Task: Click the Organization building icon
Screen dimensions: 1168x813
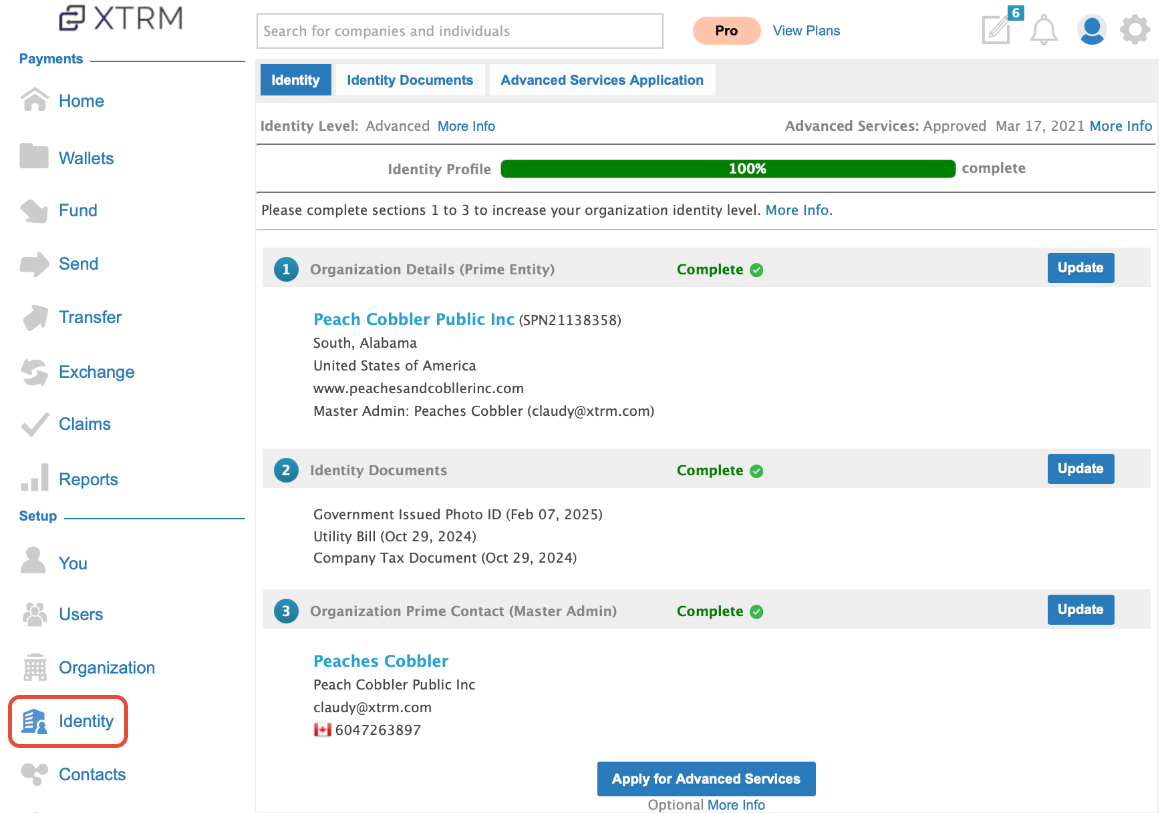Action: pos(34,668)
